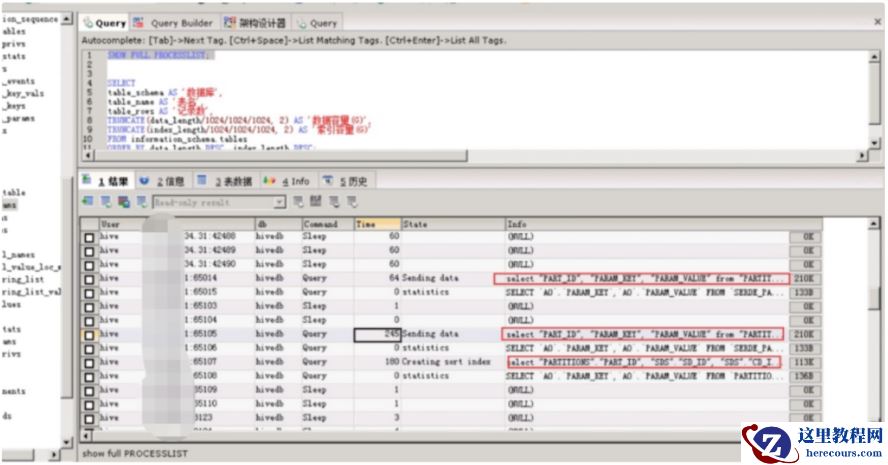Click the results grid horizontal scroll-left arrow
Viewport: 888px width, 465px height.
coord(87,436)
